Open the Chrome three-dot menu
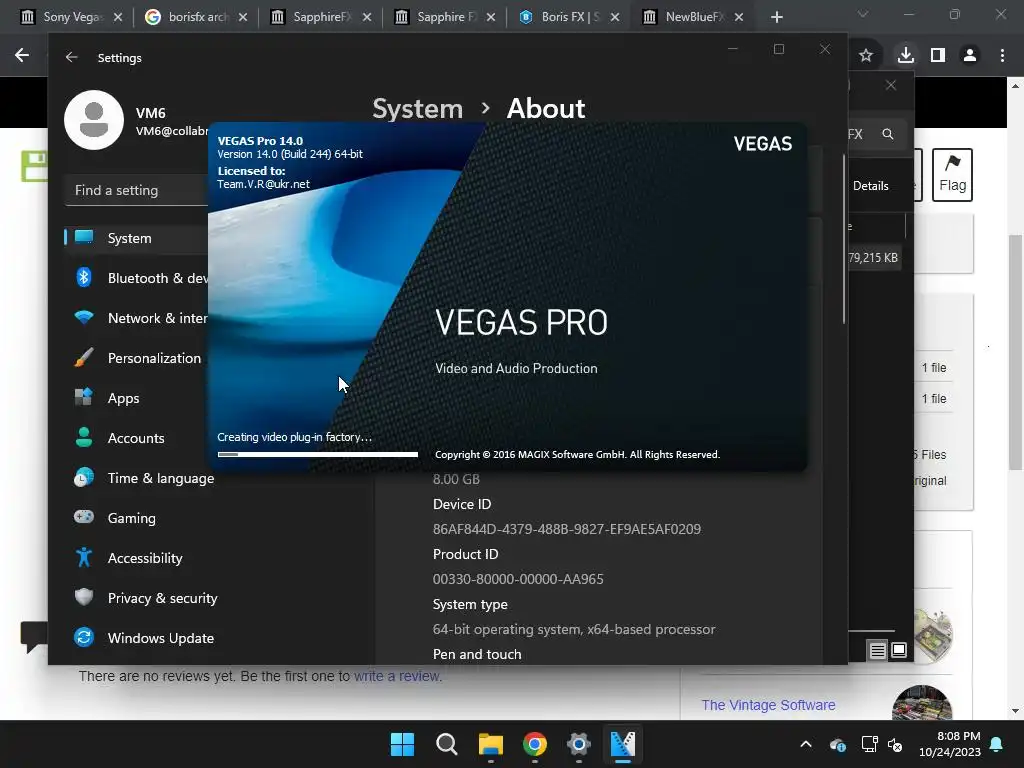The height and width of the screenshot is (768, 1024). click(1002, 56)
